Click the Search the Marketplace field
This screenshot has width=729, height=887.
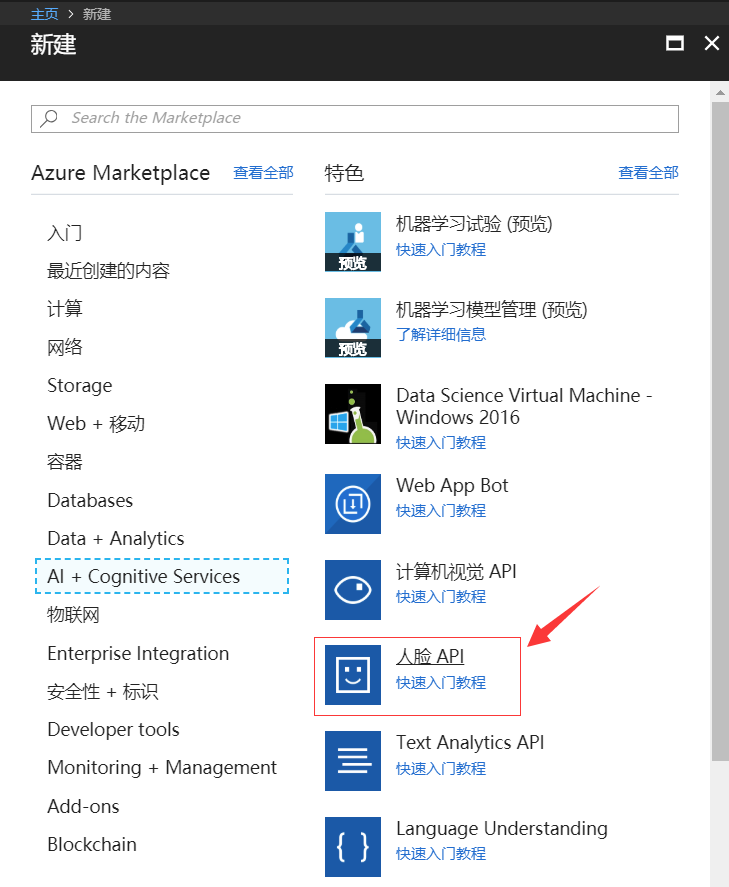(355, 119)
